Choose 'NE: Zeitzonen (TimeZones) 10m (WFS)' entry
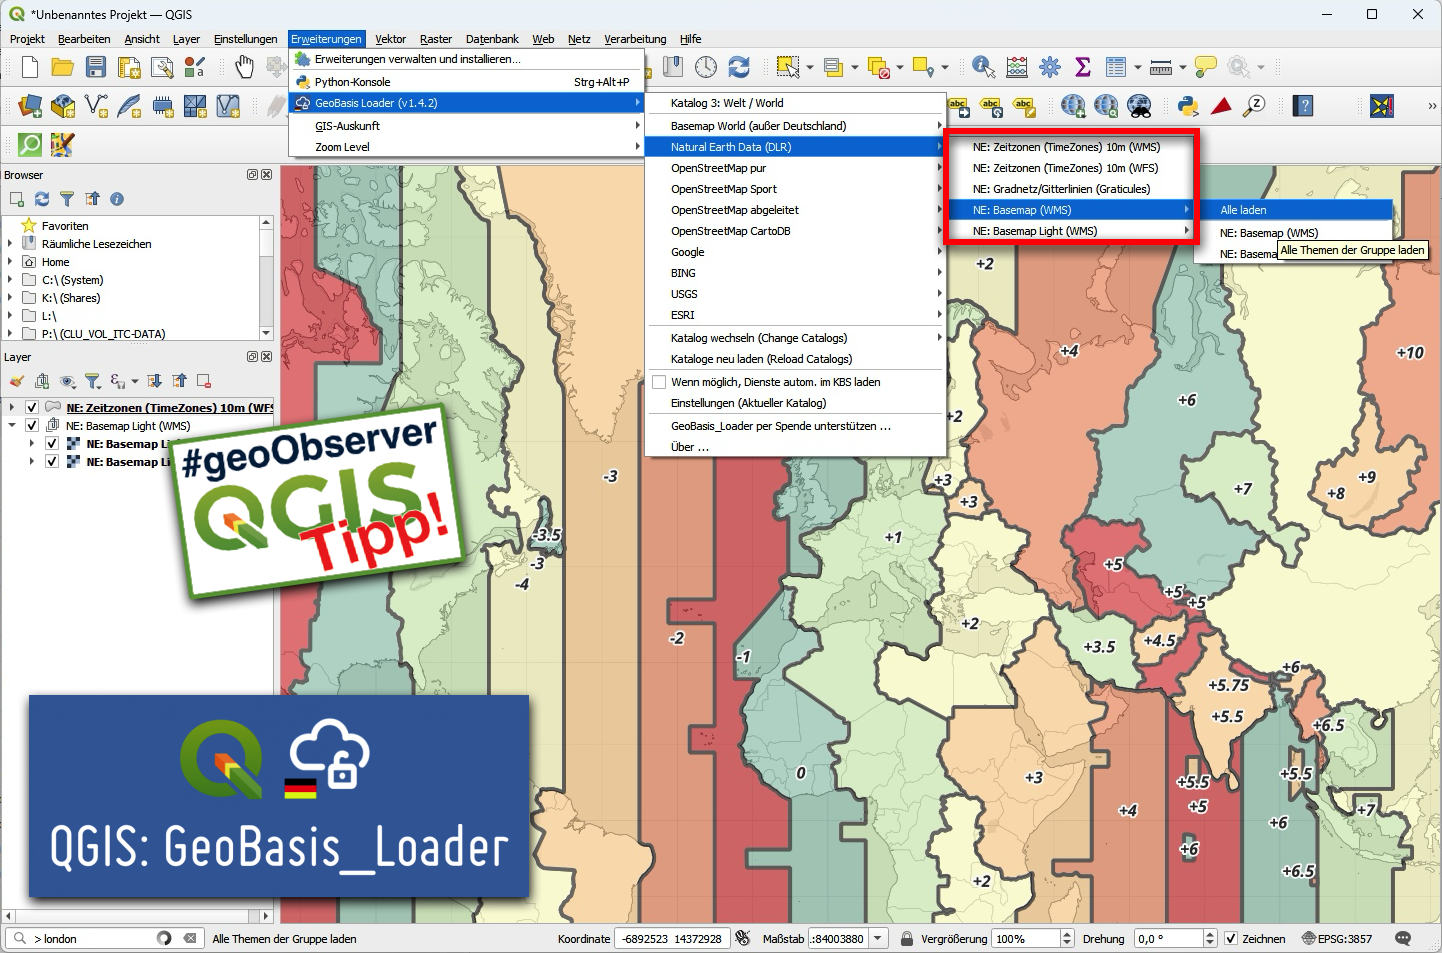1442x953 pixels. click(1070, 168)
